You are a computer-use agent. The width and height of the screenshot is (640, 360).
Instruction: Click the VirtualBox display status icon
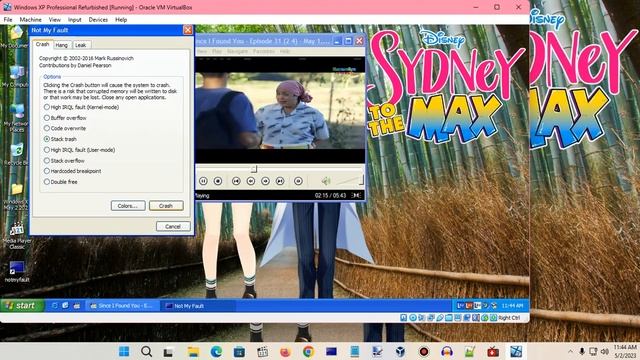[458, 318]
